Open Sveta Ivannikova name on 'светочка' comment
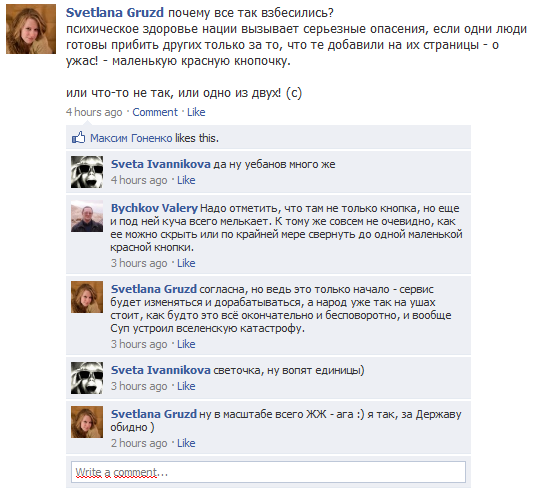This screenshot has height=498, width=551. tap(161, 370)
